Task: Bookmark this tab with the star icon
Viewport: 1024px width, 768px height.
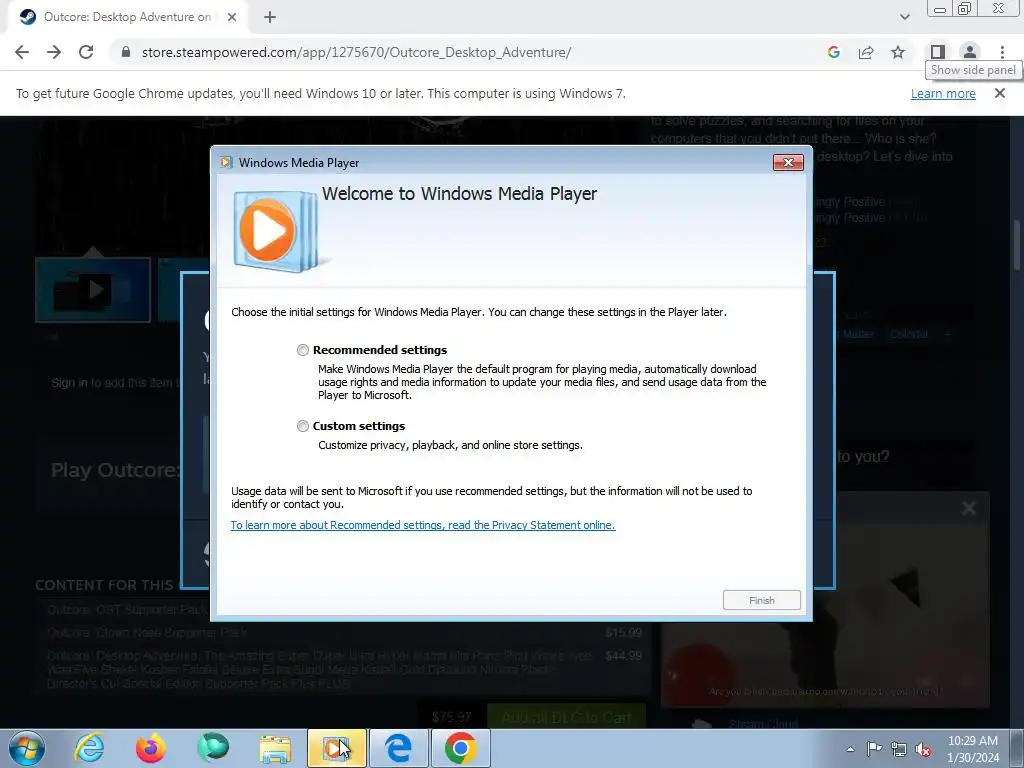Action: (x=898, y=52)
